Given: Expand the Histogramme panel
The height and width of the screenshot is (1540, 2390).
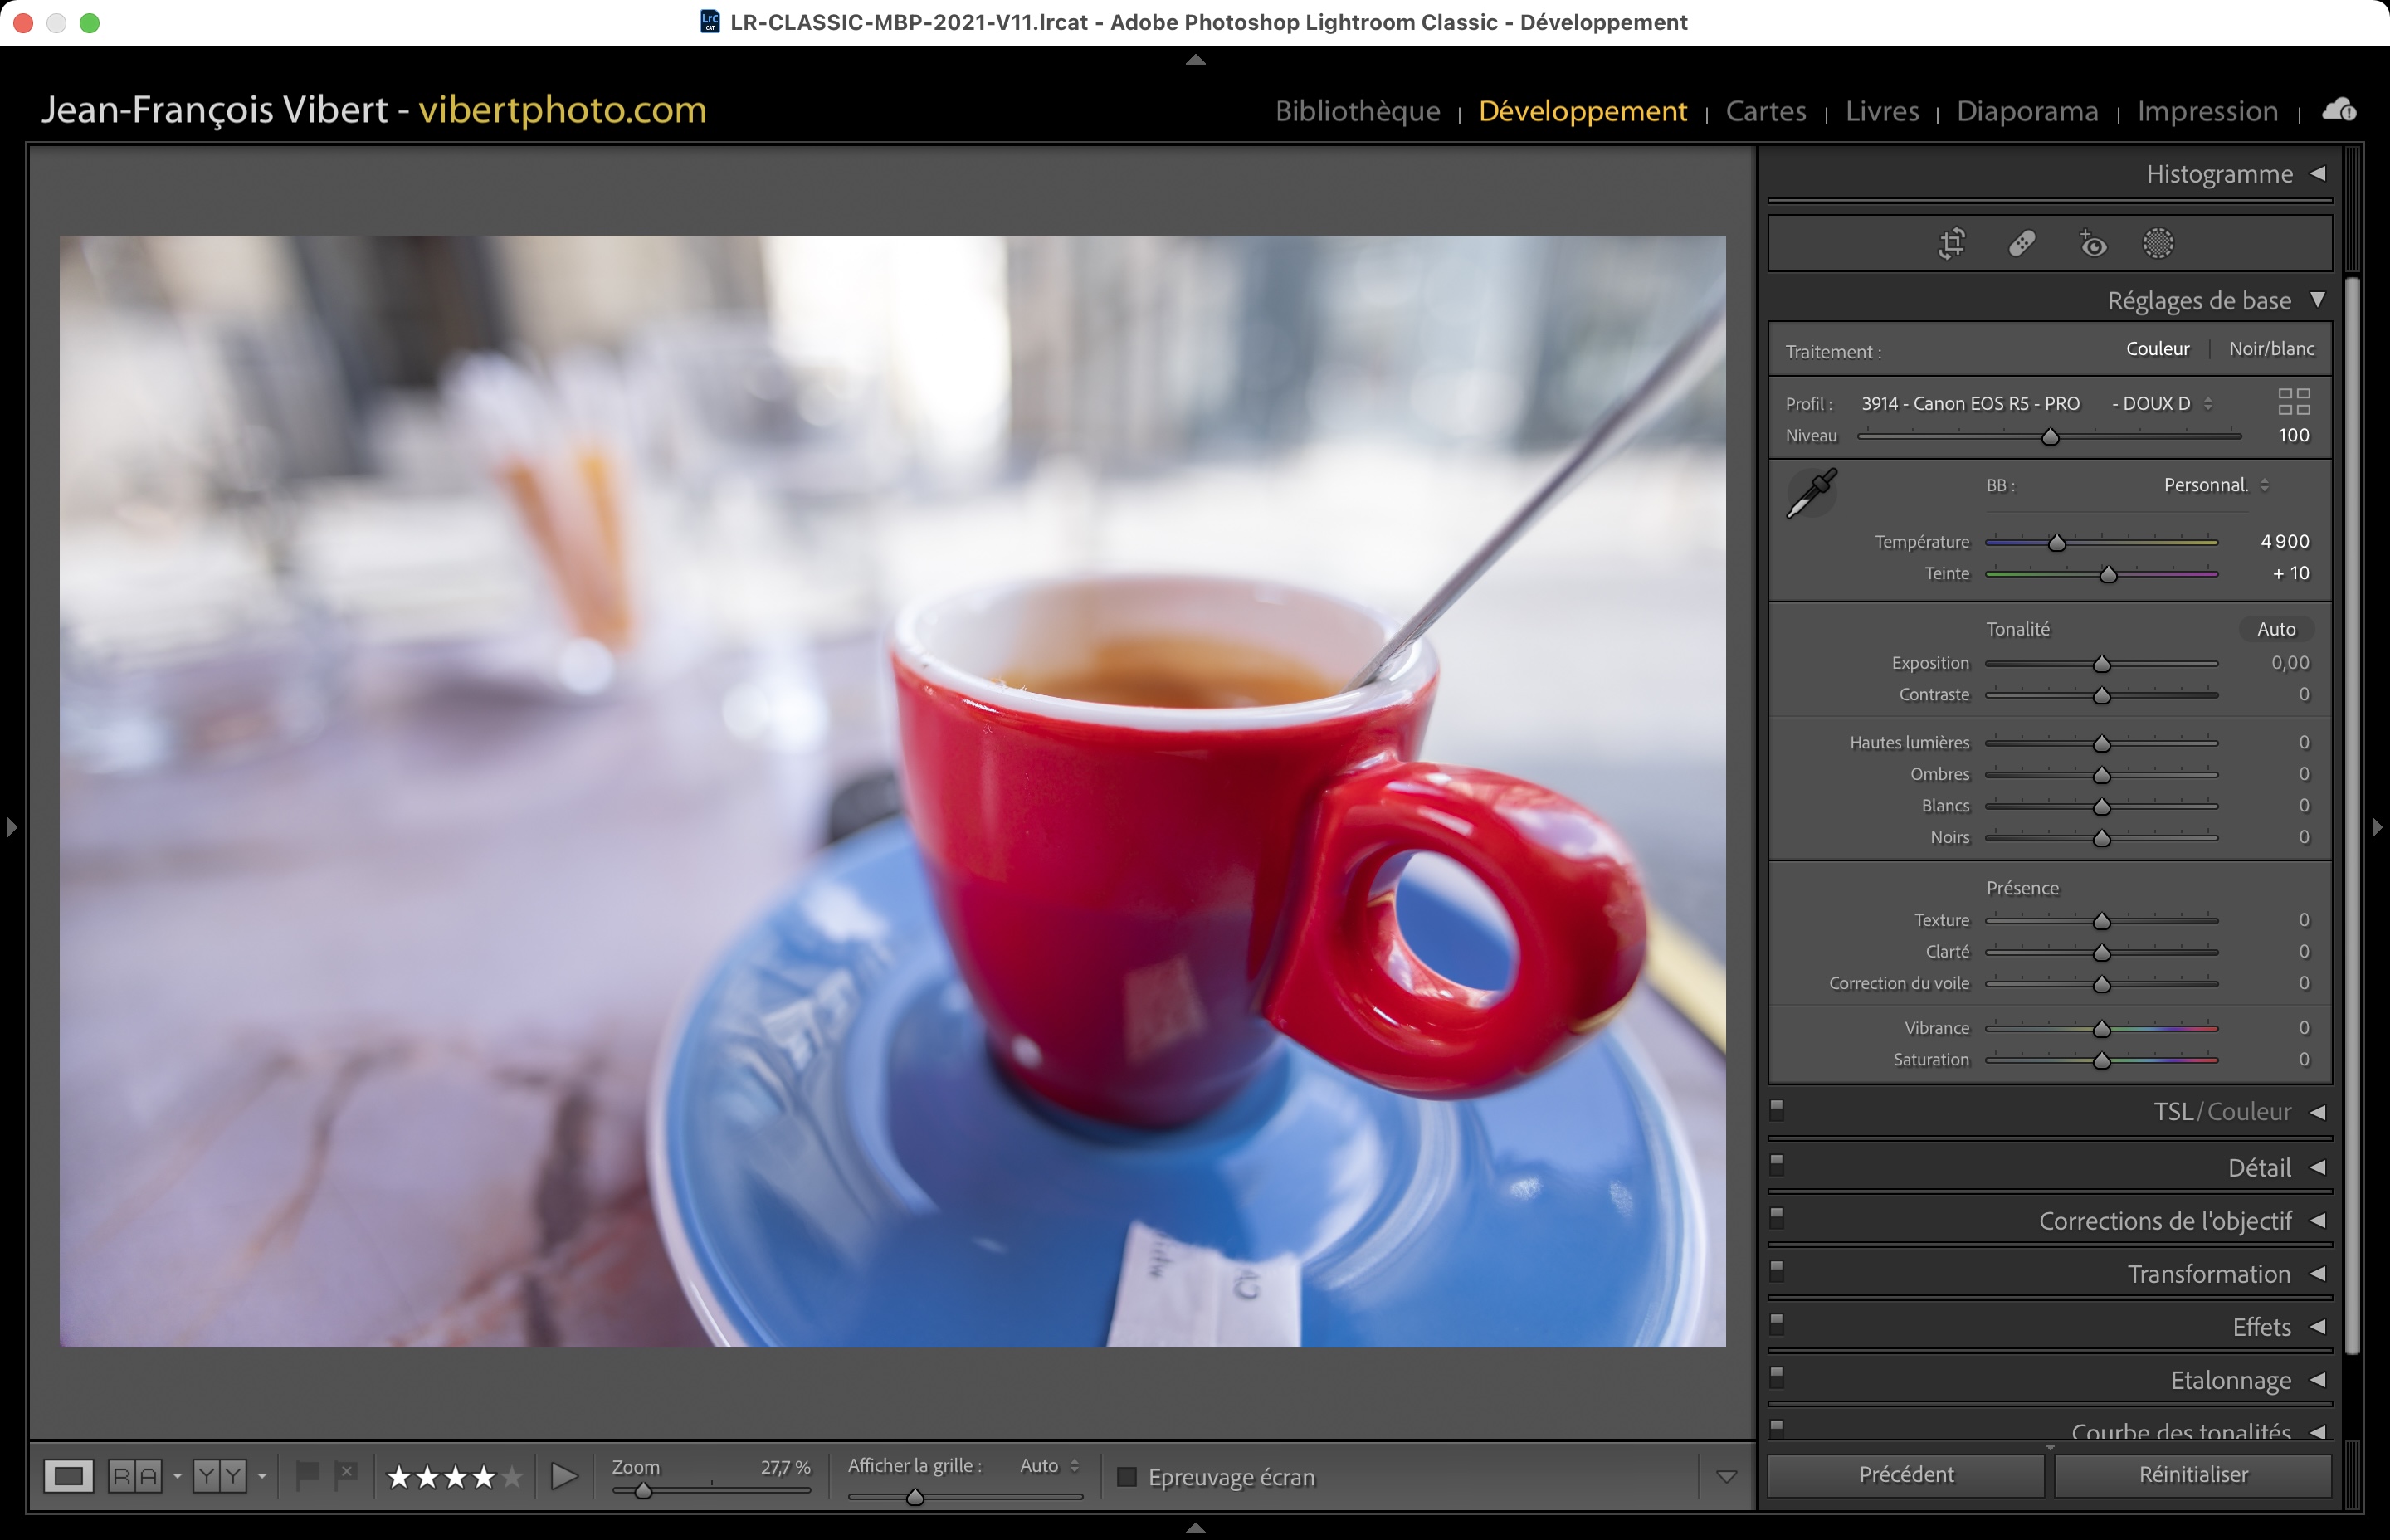Looking at the screenshot, I should click(2317, 174).
